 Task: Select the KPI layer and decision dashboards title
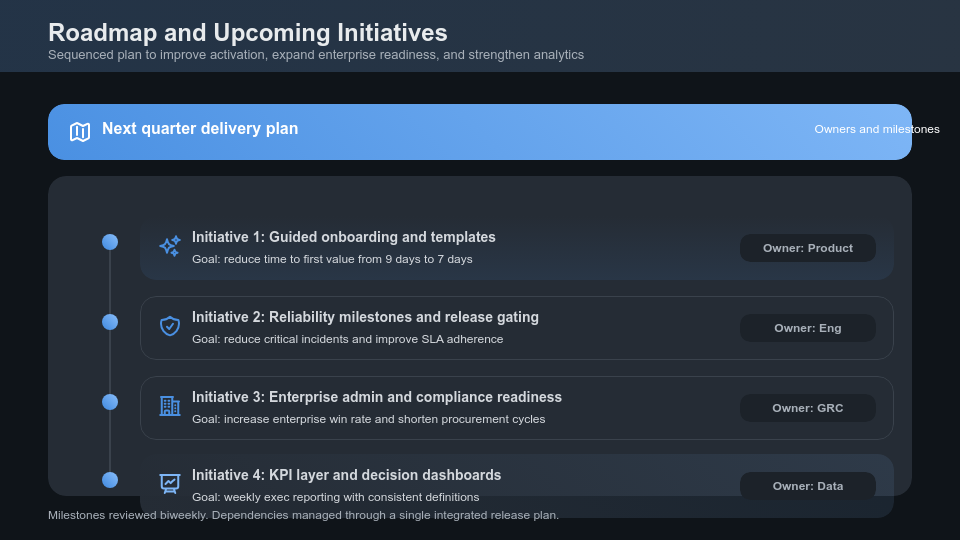pyautogui.click(x=346, y=475)
